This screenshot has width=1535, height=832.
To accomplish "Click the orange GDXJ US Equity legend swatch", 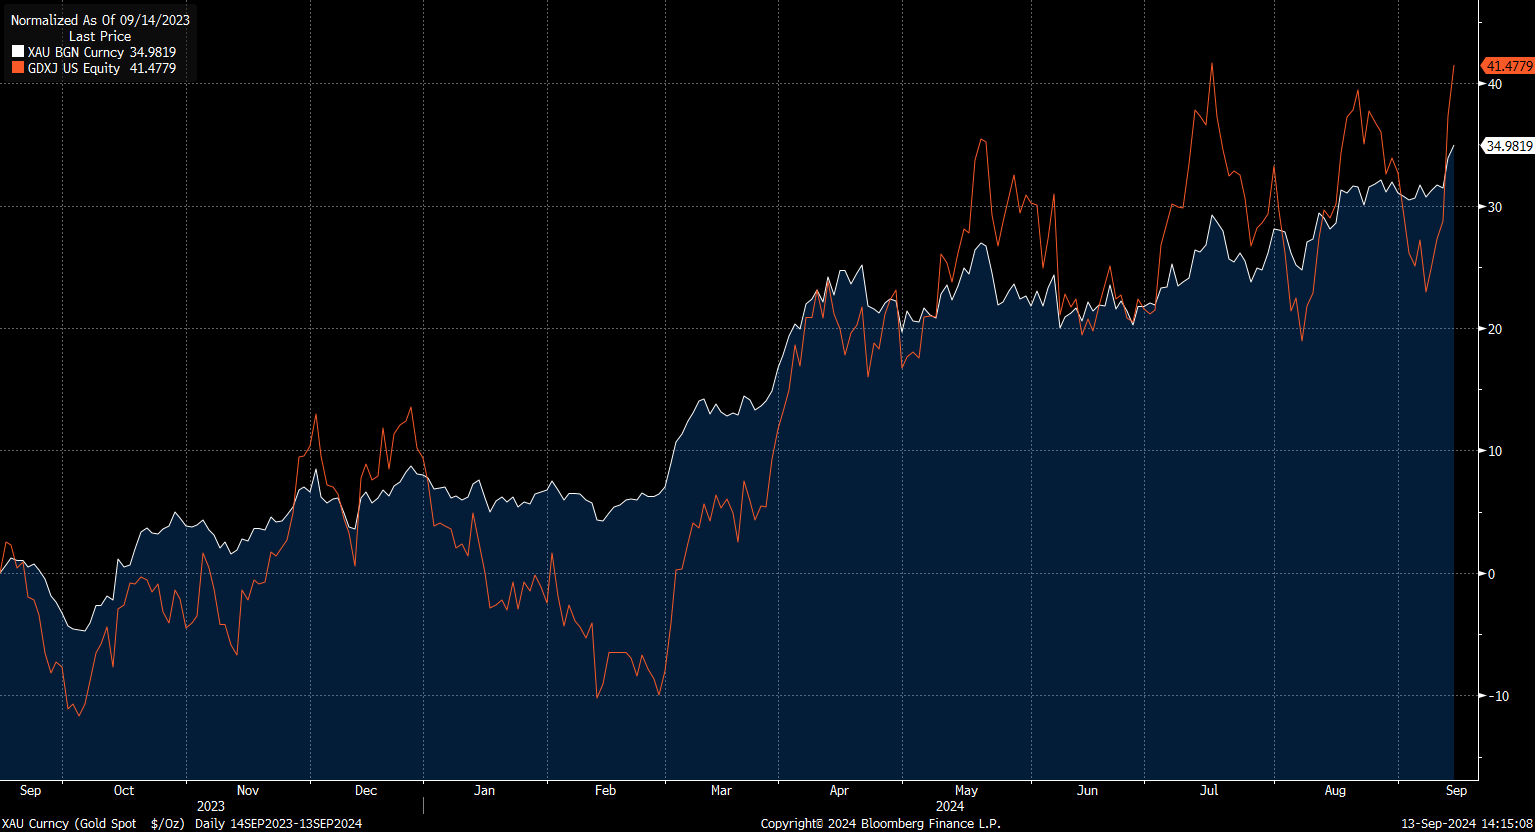I will [x=17, y=68].
